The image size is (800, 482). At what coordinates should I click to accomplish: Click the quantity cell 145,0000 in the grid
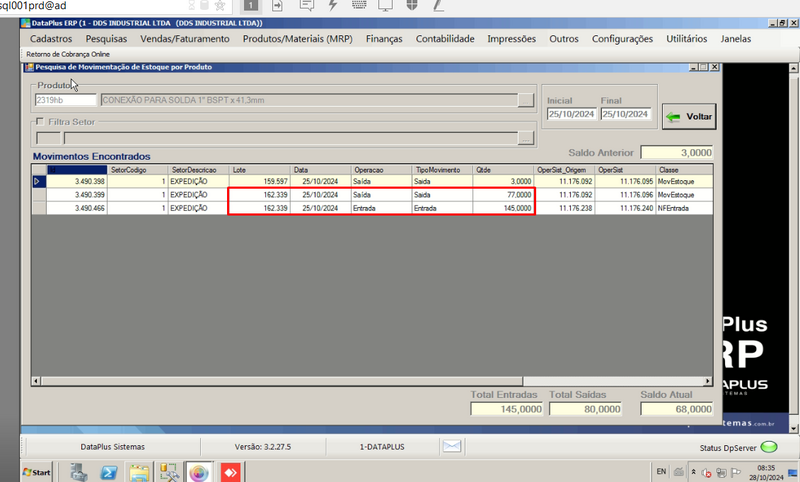[503, 208]
